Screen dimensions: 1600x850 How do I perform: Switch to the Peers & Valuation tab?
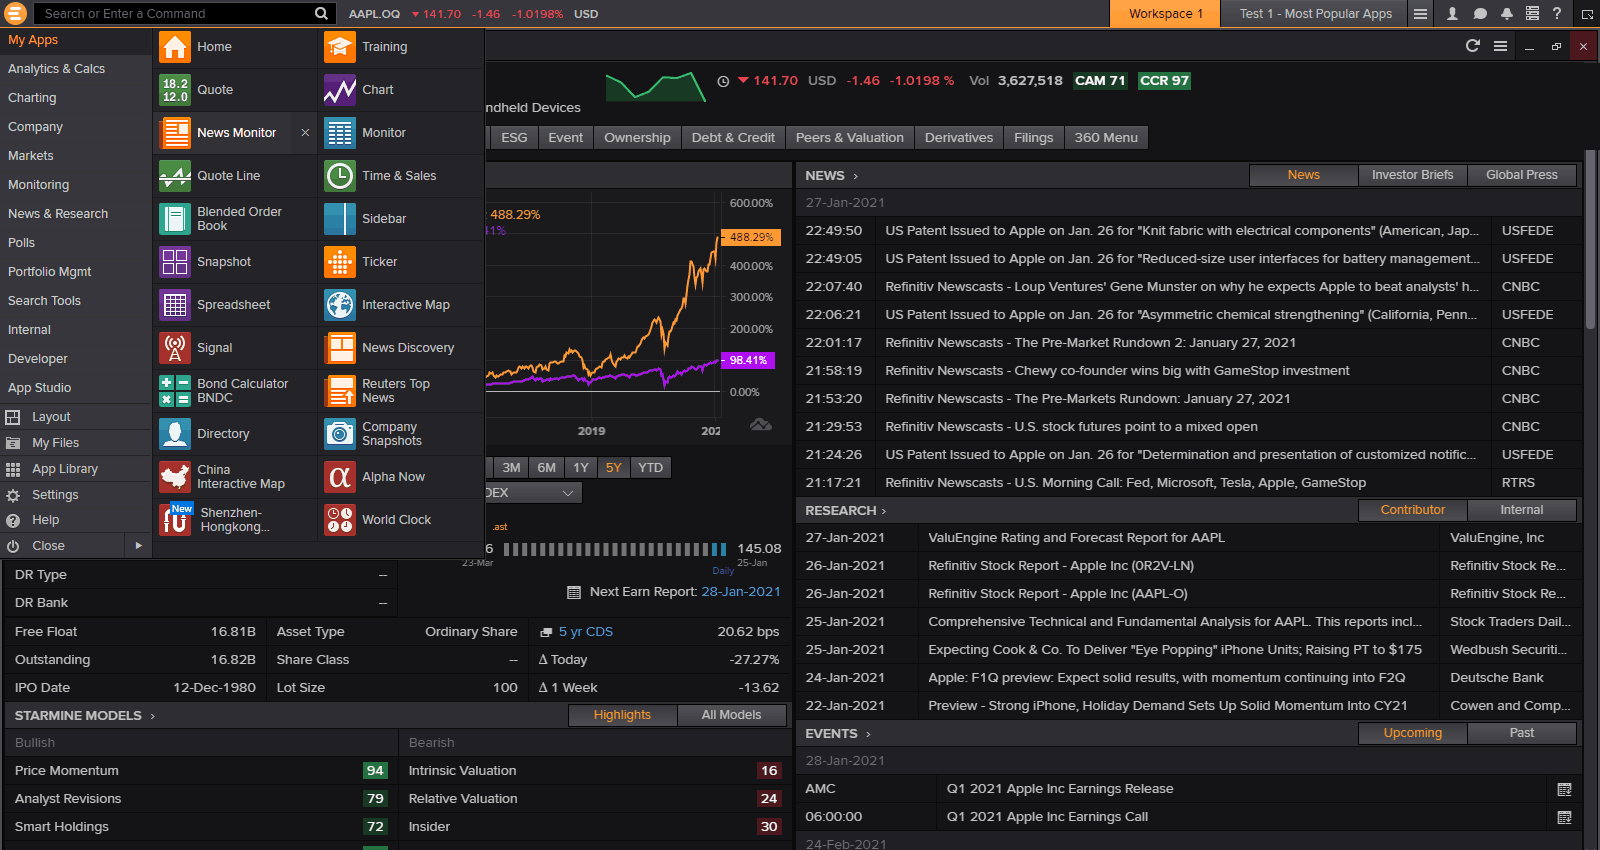click(849, 138)
